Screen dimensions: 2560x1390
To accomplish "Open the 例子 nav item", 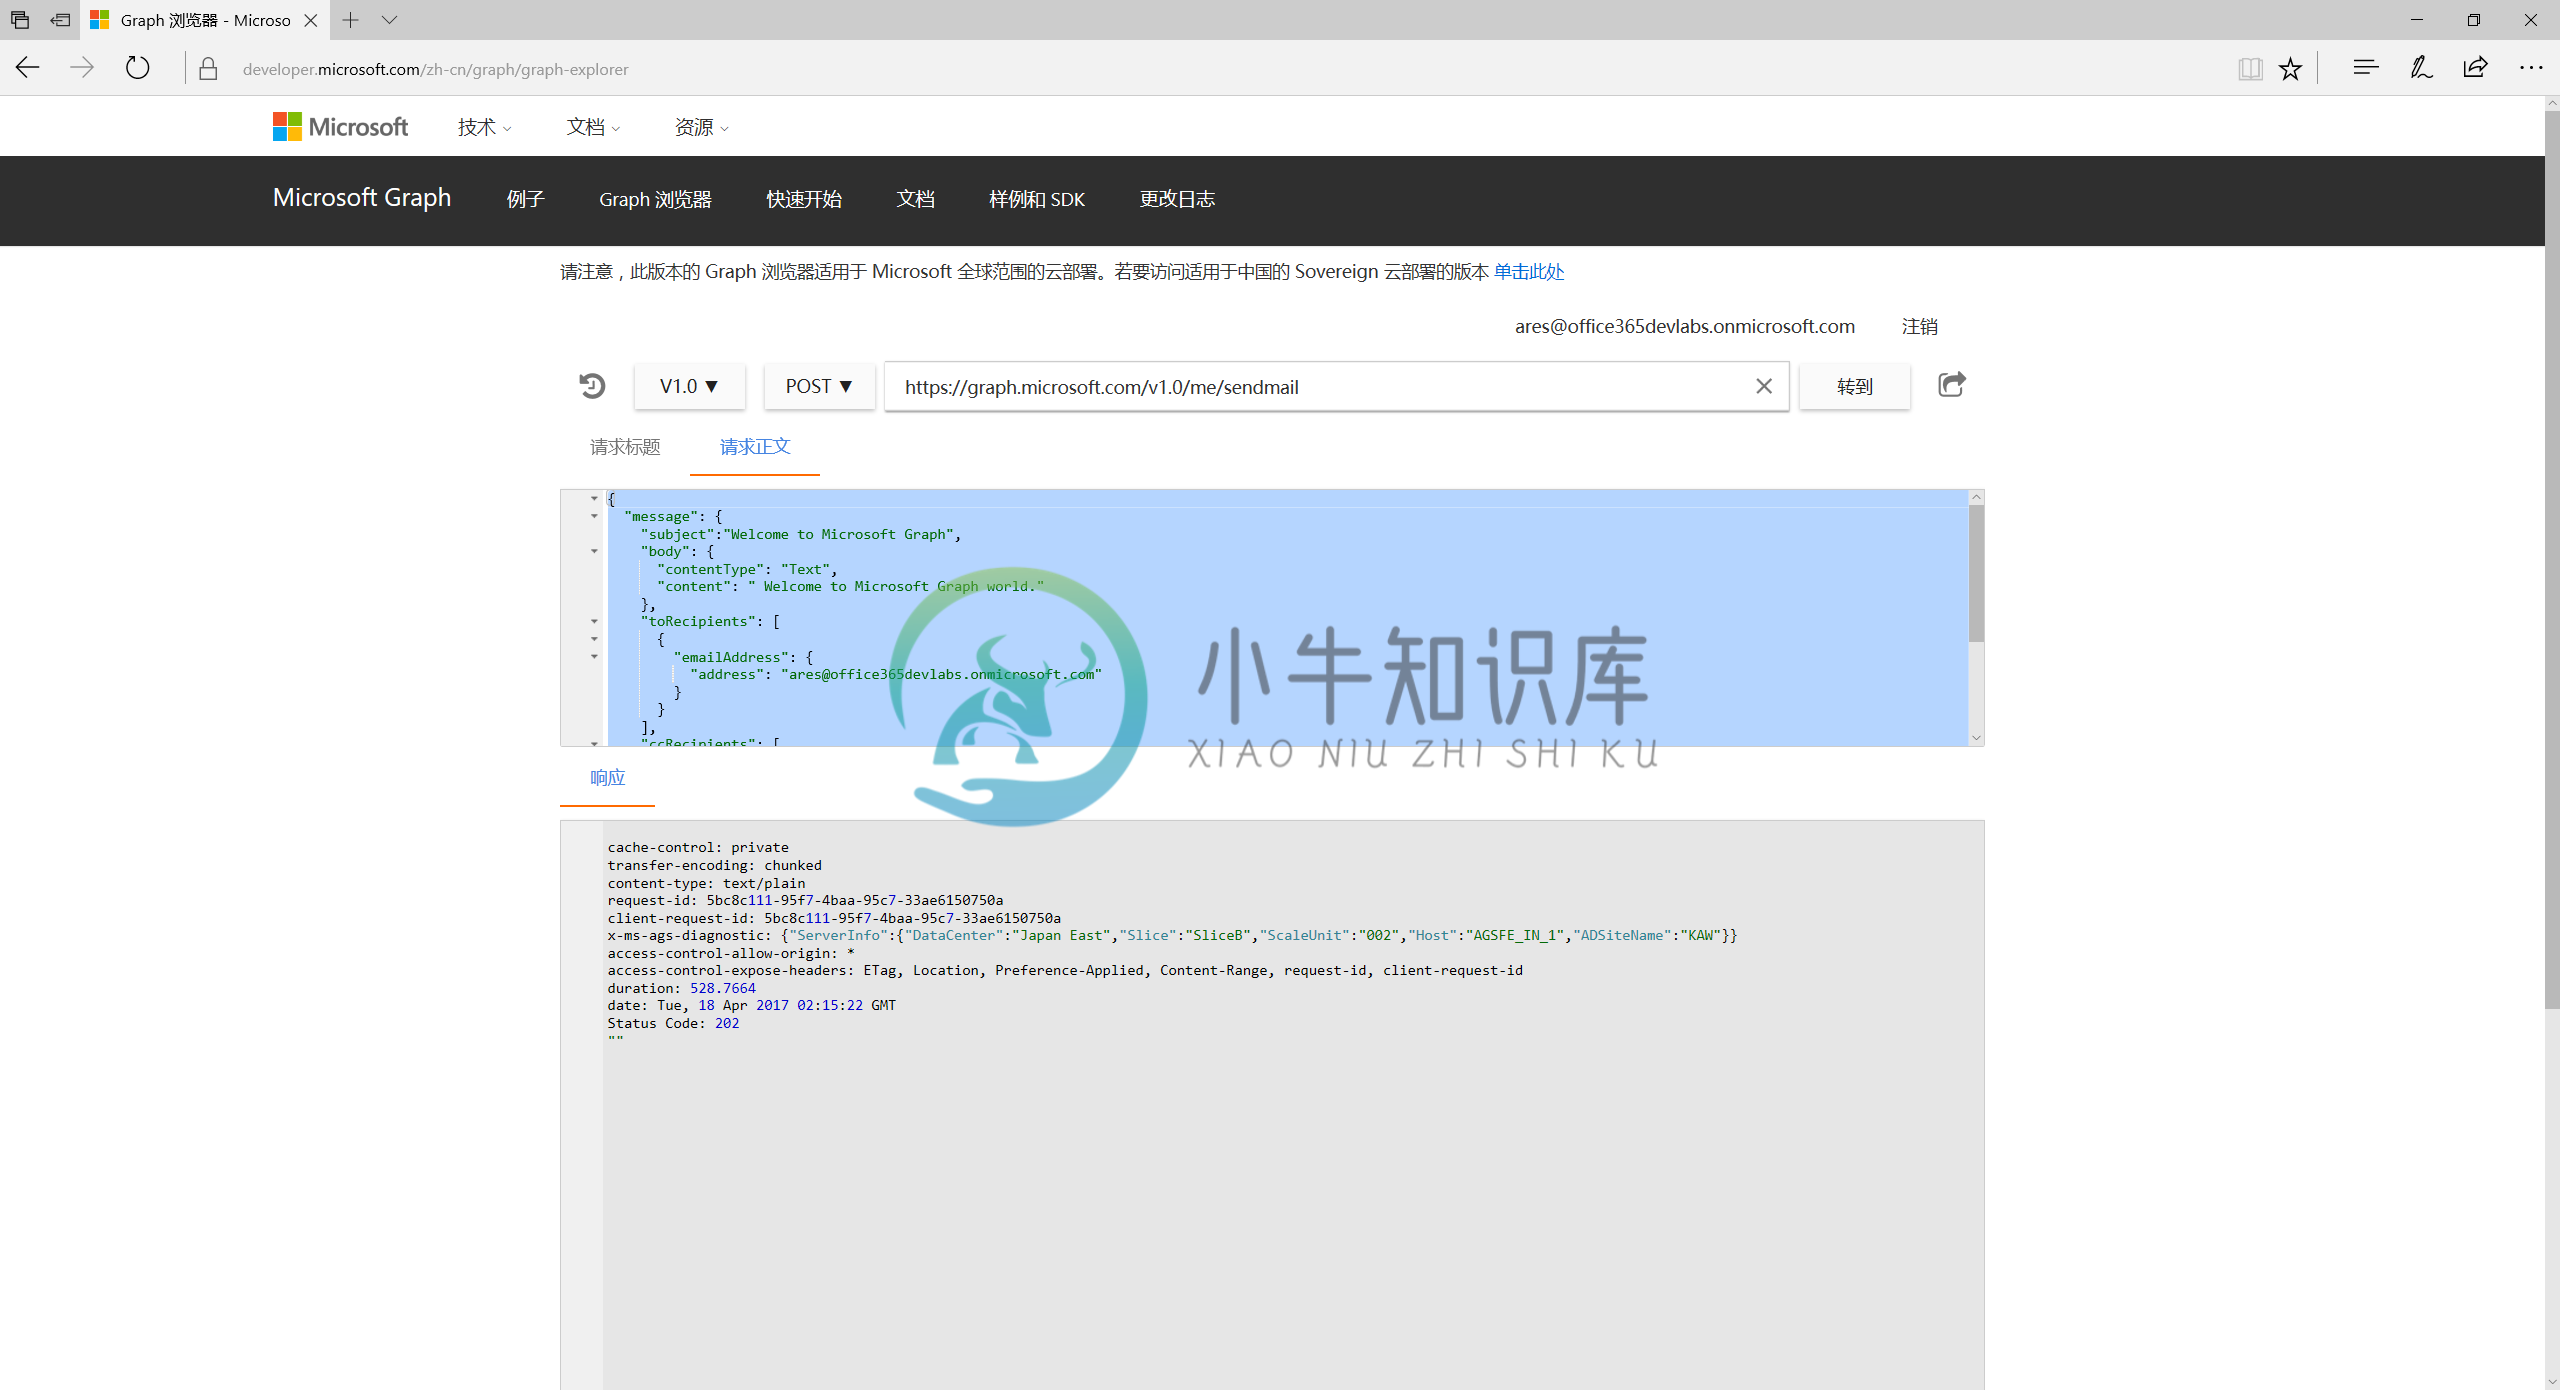I will (525, 199).
